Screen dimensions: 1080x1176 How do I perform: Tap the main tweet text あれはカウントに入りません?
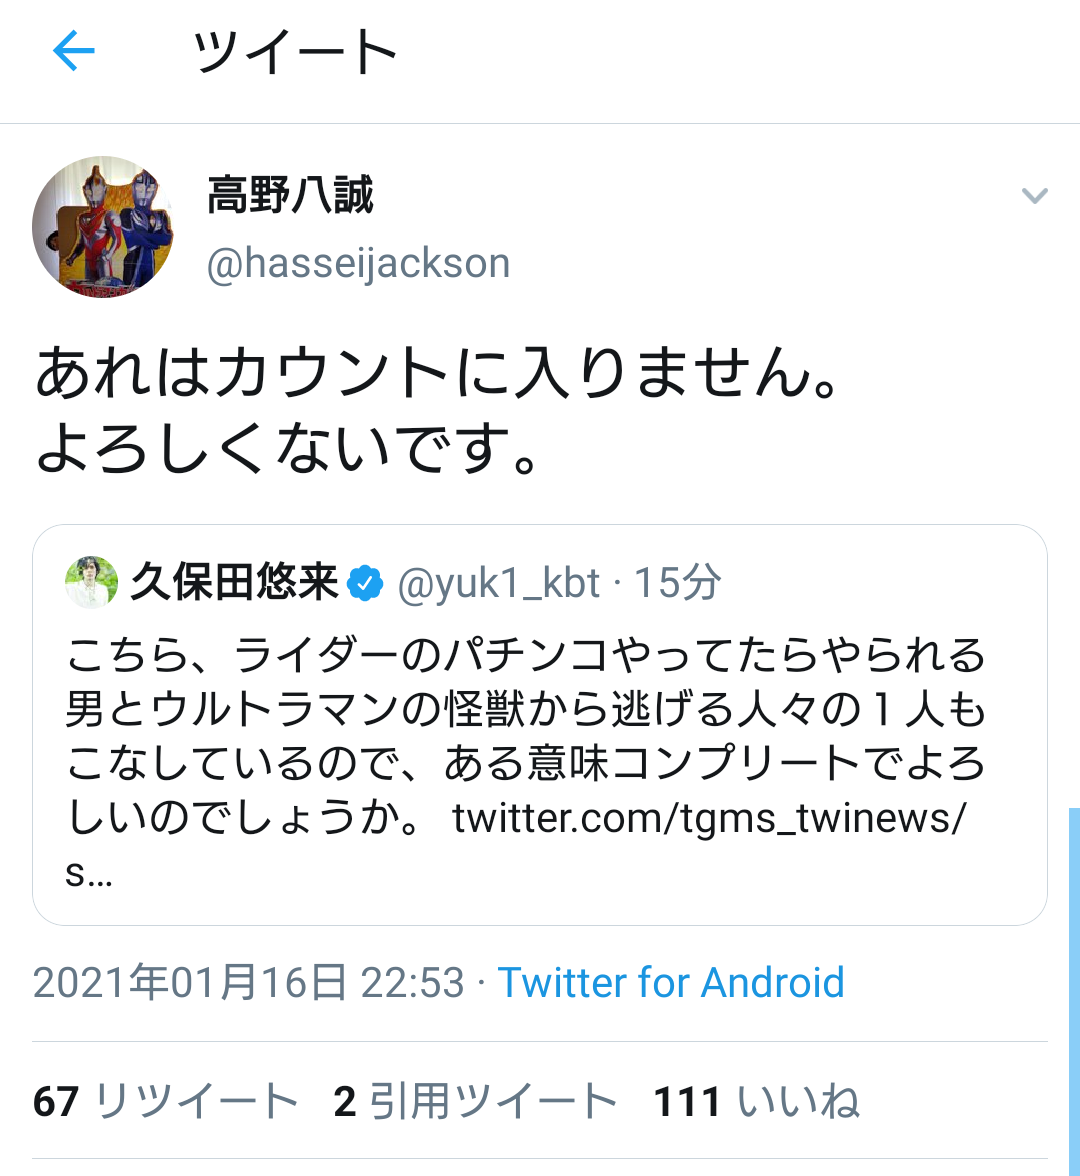436,374
